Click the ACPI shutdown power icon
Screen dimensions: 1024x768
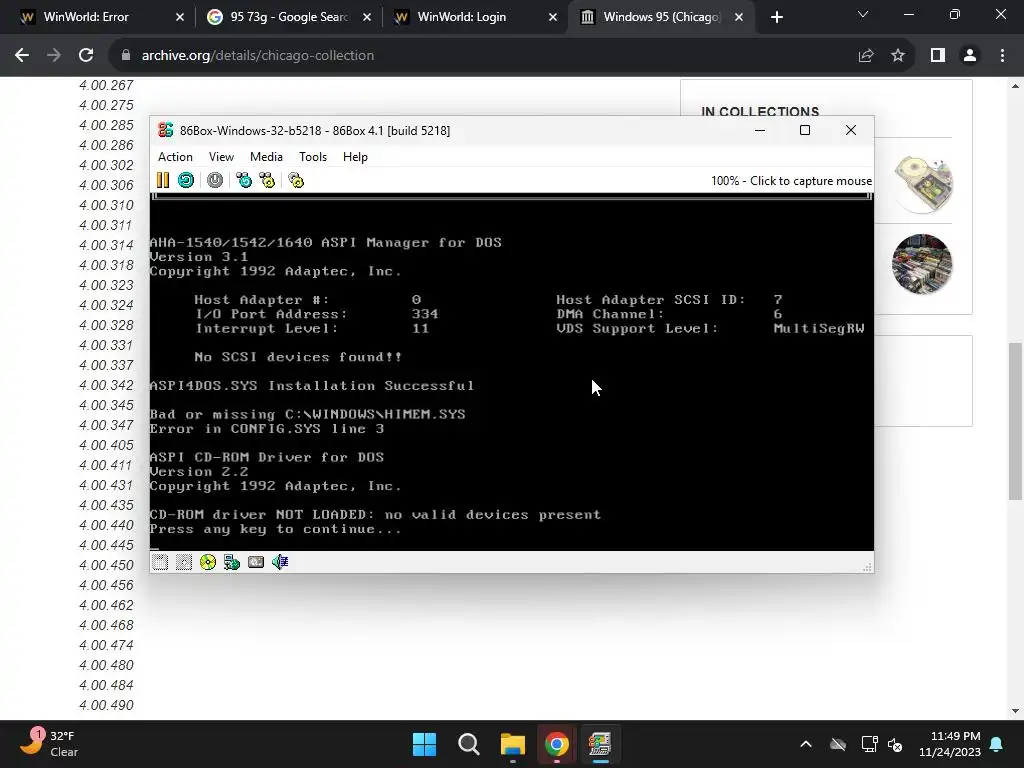[215, 180]
